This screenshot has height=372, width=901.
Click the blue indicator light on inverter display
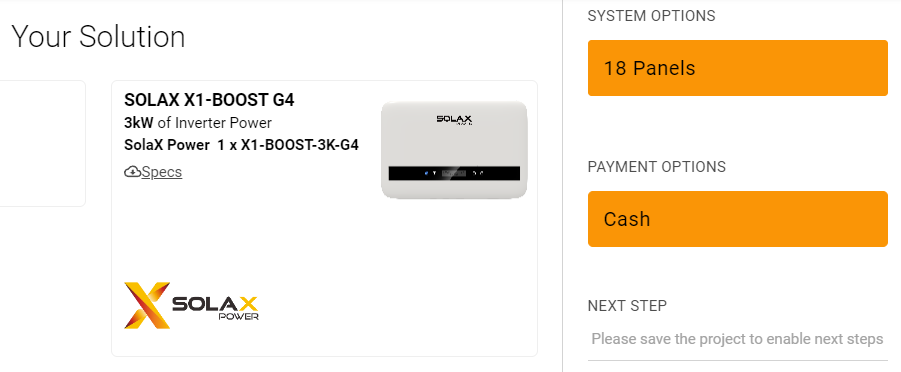tap(426, 172)
